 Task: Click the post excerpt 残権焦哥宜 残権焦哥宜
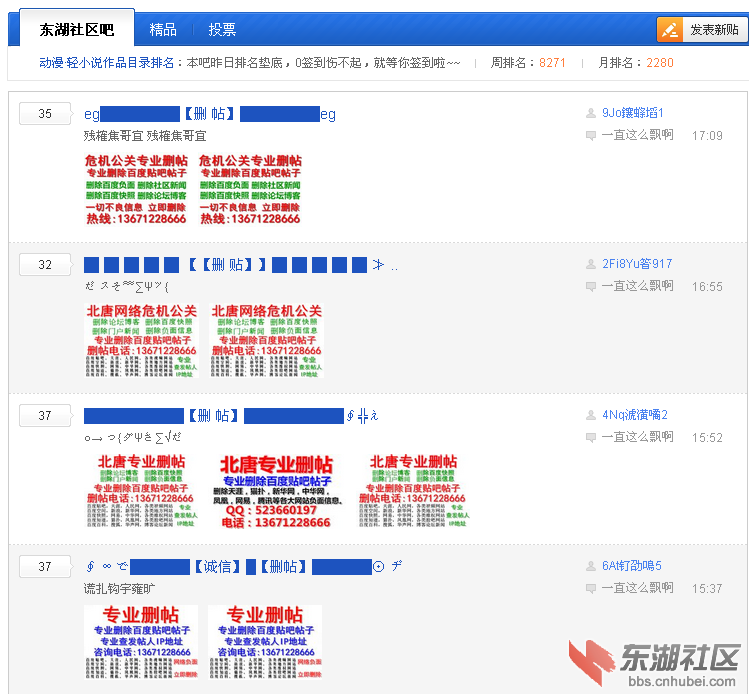(x=145, y=136)
